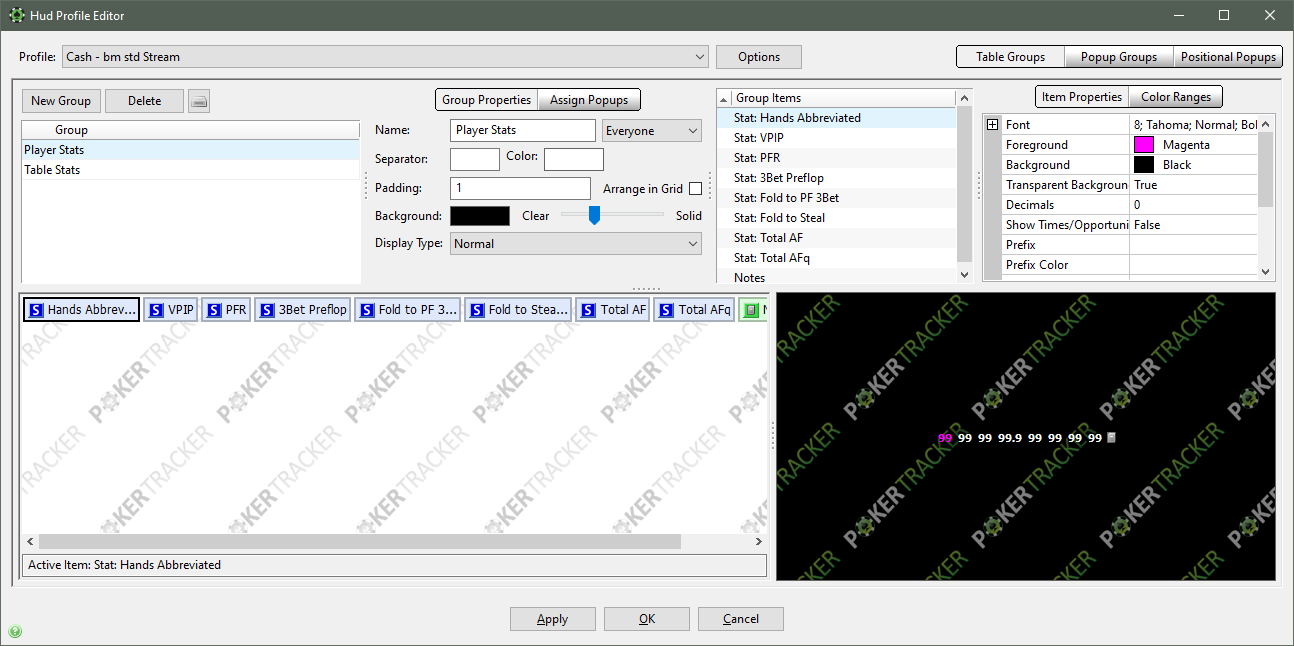Select Stat: VPIP in Group Items
This screenshot has width=1294, height=646.
click(x=837, y=138)
